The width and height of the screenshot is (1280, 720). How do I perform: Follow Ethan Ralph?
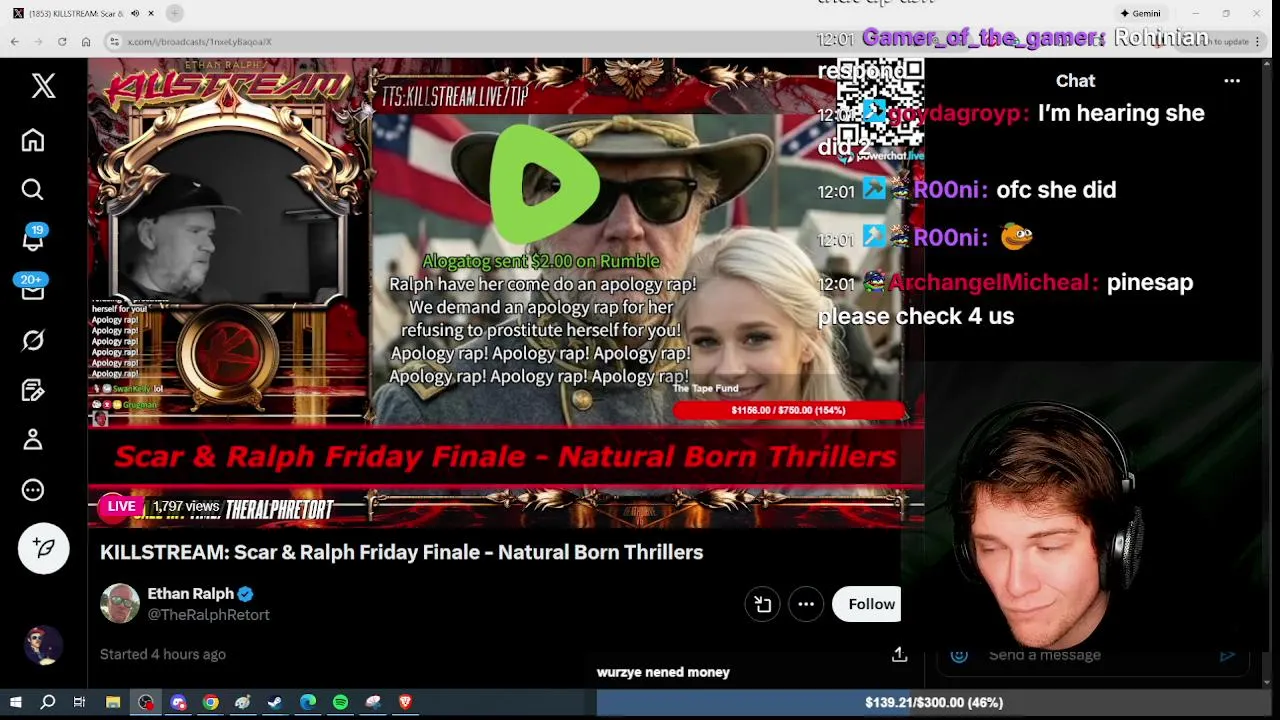(867, 604)
